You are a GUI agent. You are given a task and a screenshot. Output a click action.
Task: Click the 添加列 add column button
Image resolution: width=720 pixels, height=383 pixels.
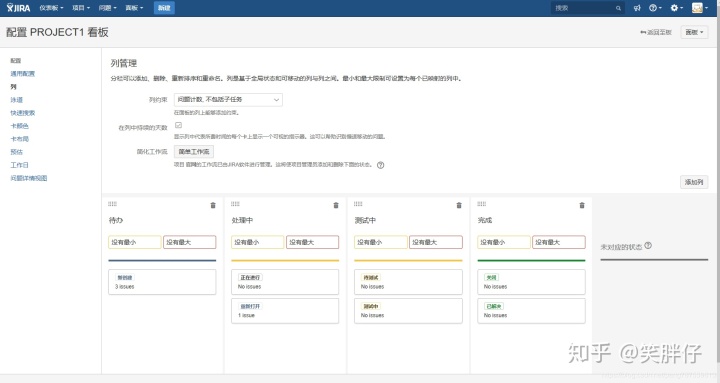(694, 182)
